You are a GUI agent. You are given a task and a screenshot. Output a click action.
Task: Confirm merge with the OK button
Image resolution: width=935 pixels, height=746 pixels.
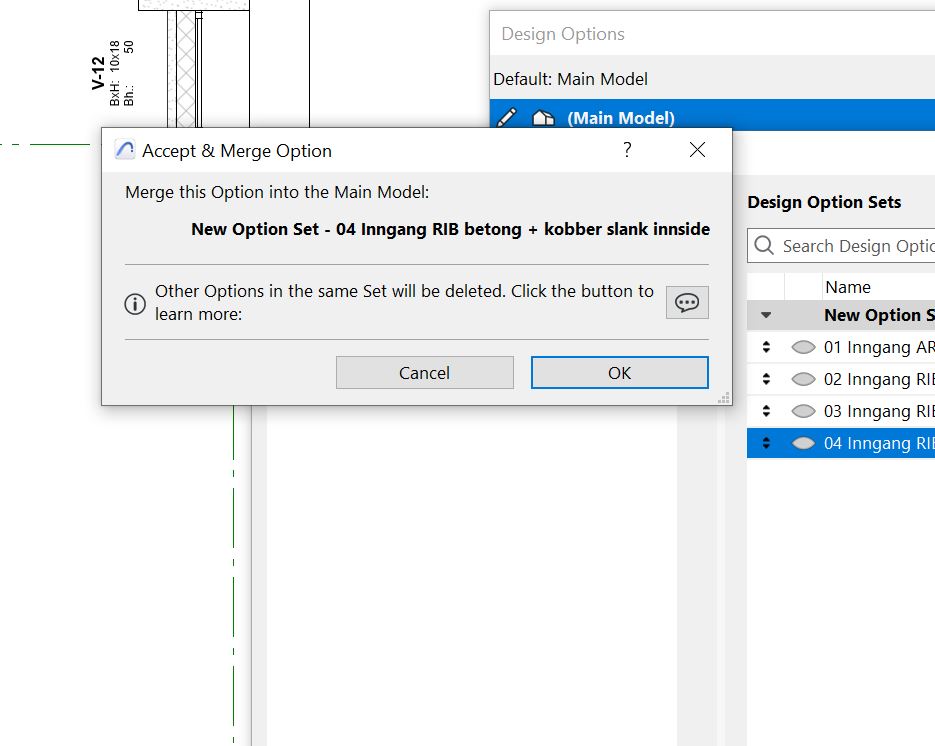click(619, 373)
